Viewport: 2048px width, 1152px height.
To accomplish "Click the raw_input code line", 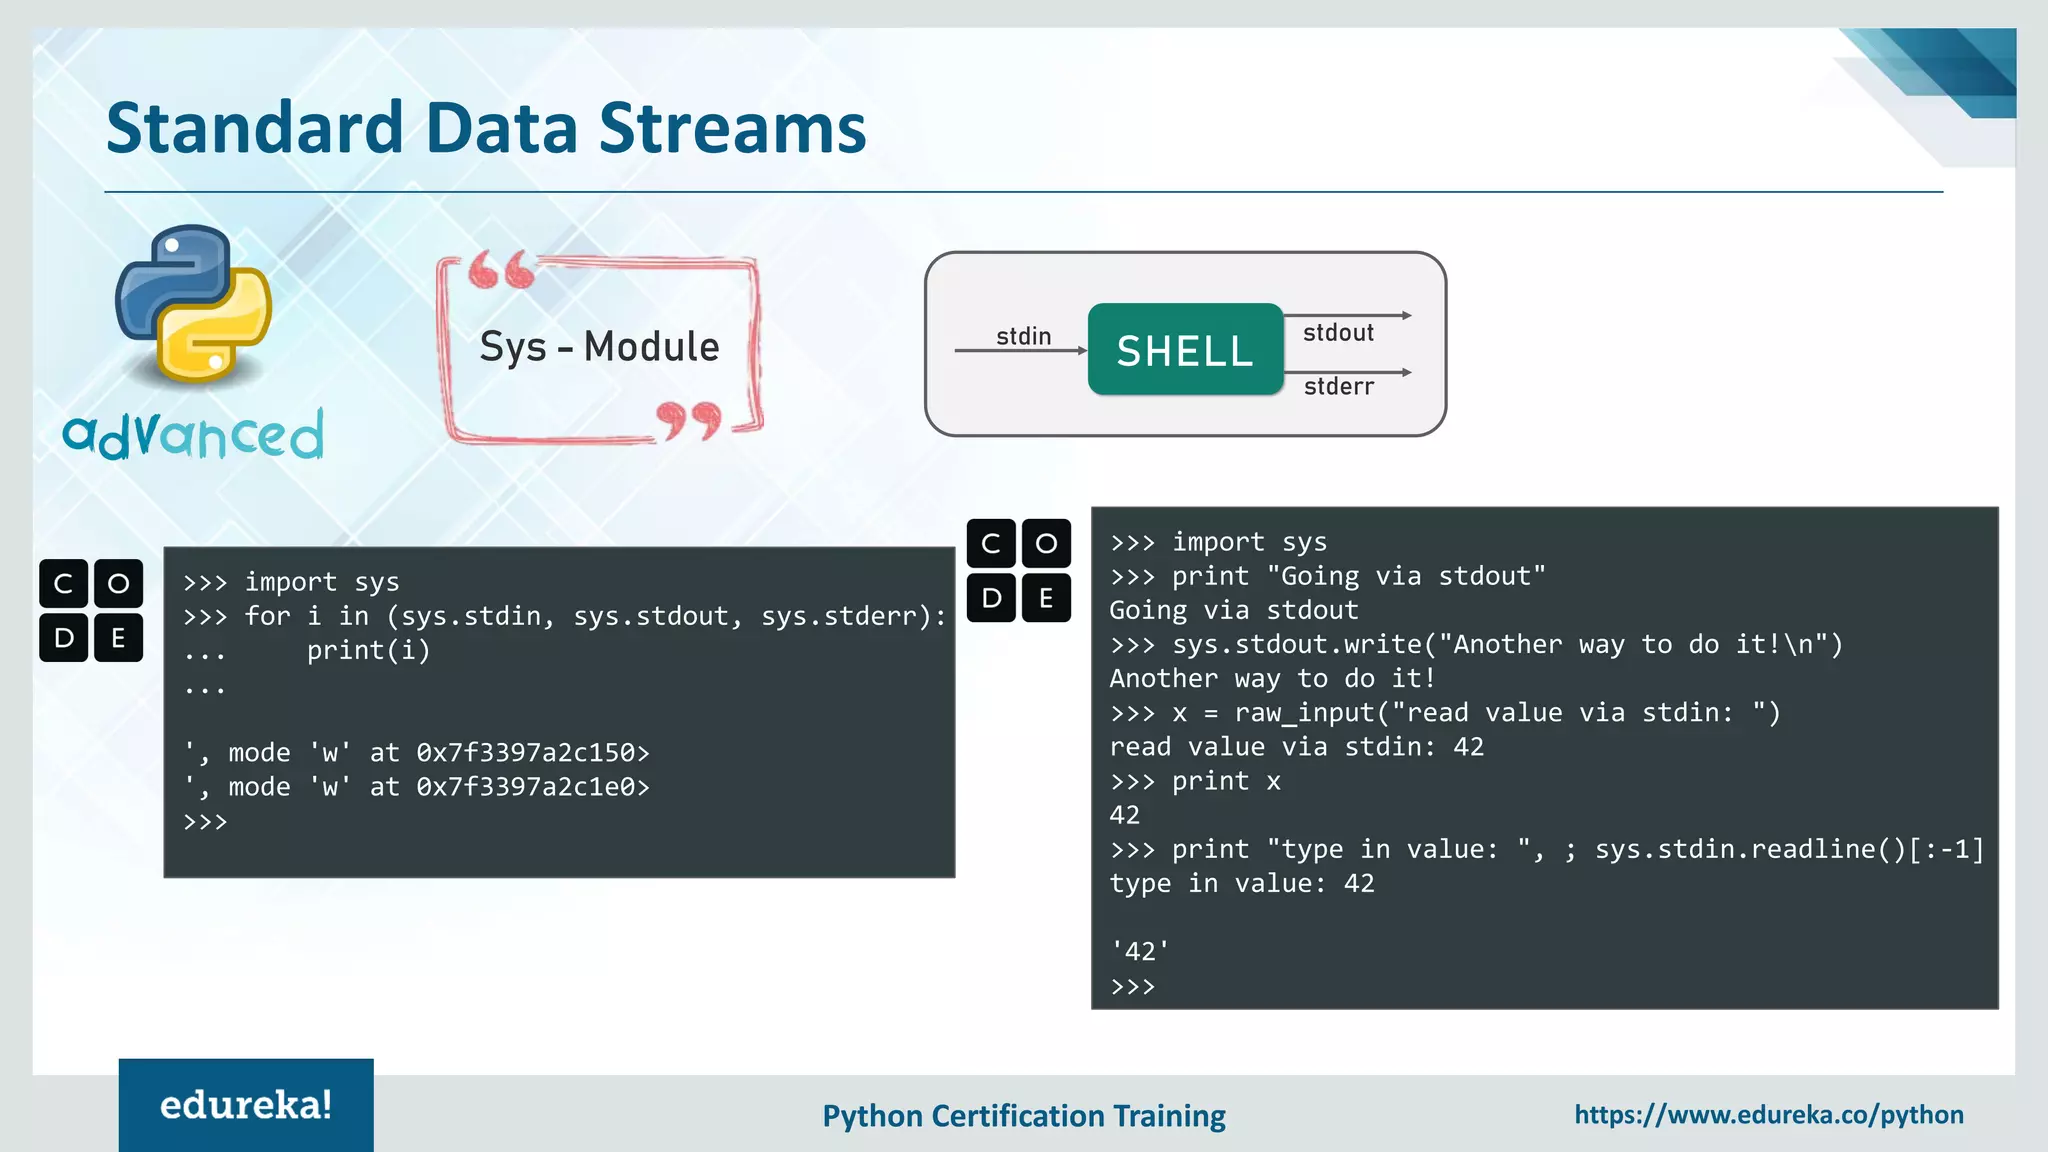I will (1445, 713).
